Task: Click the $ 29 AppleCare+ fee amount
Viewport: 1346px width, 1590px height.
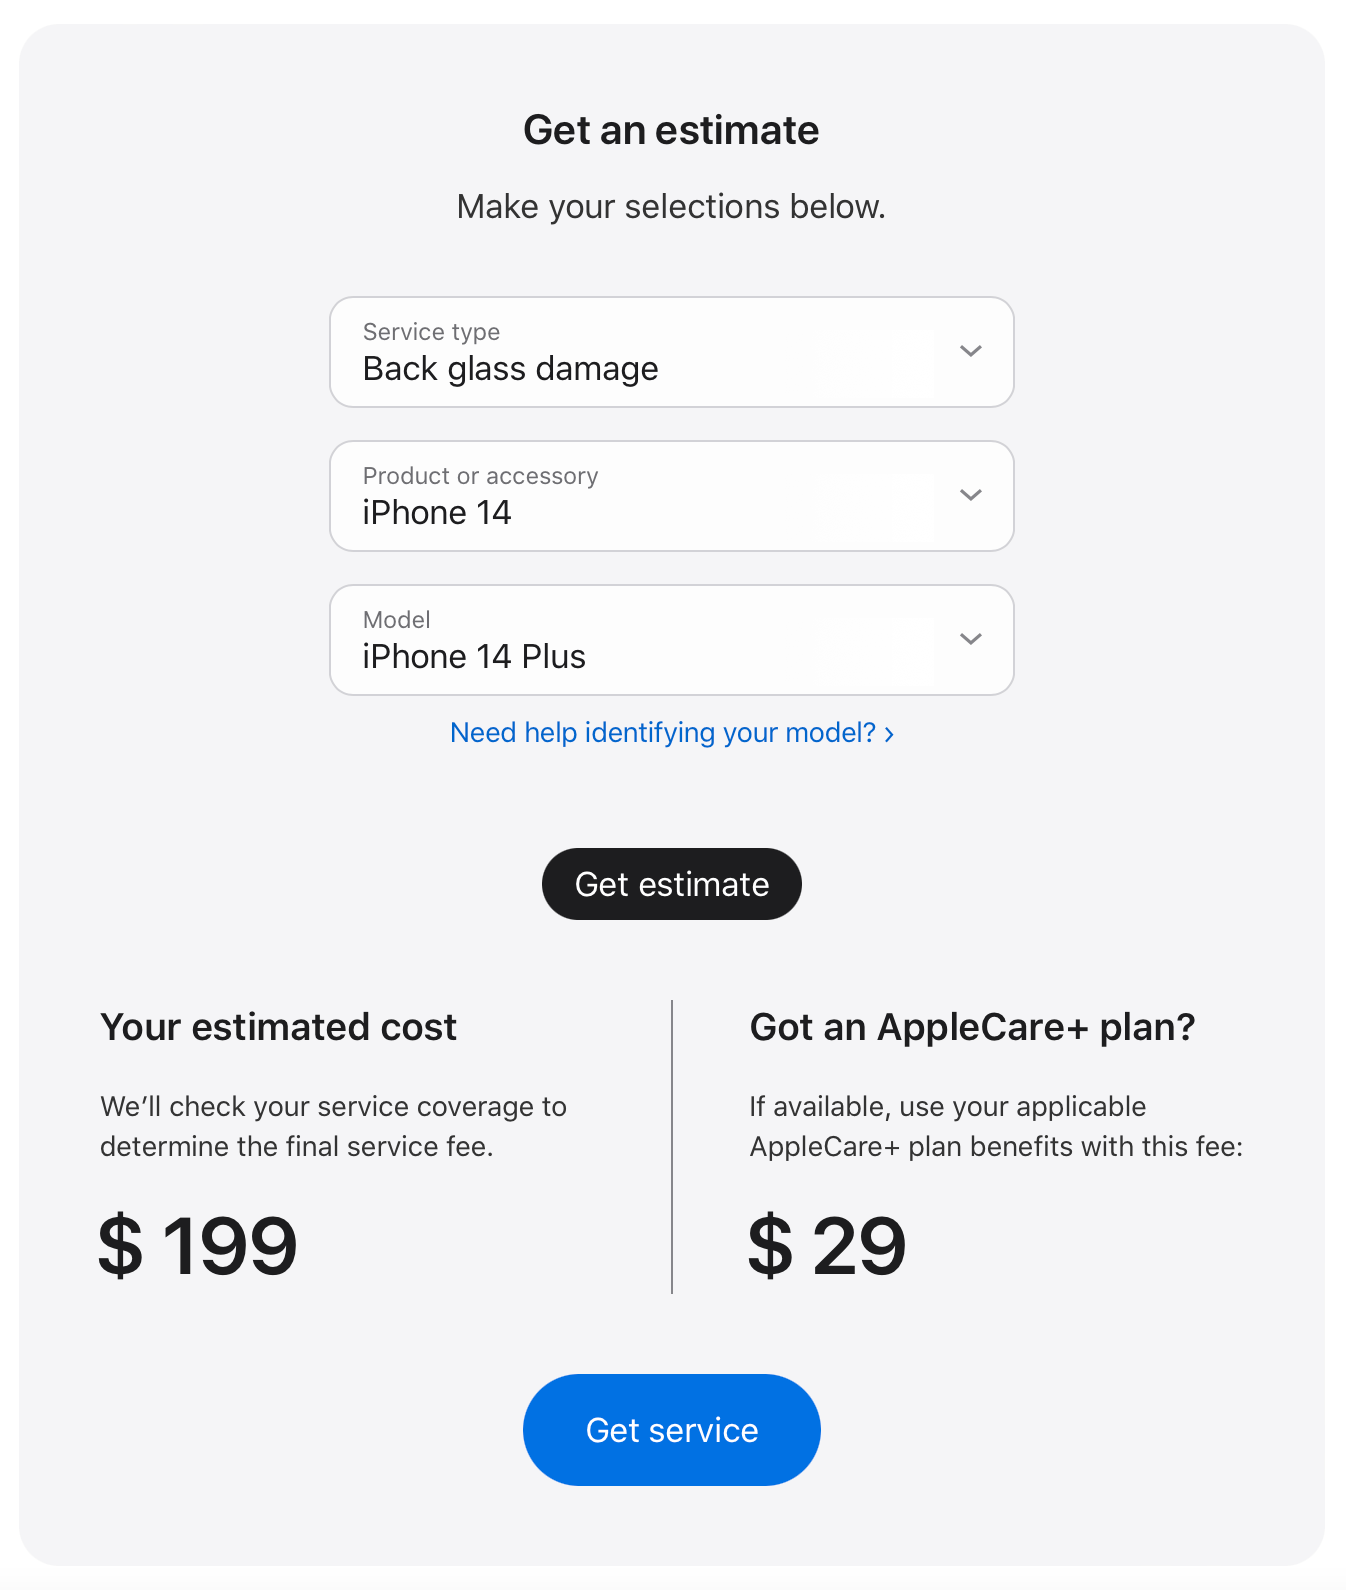Action: [827, 1246]
